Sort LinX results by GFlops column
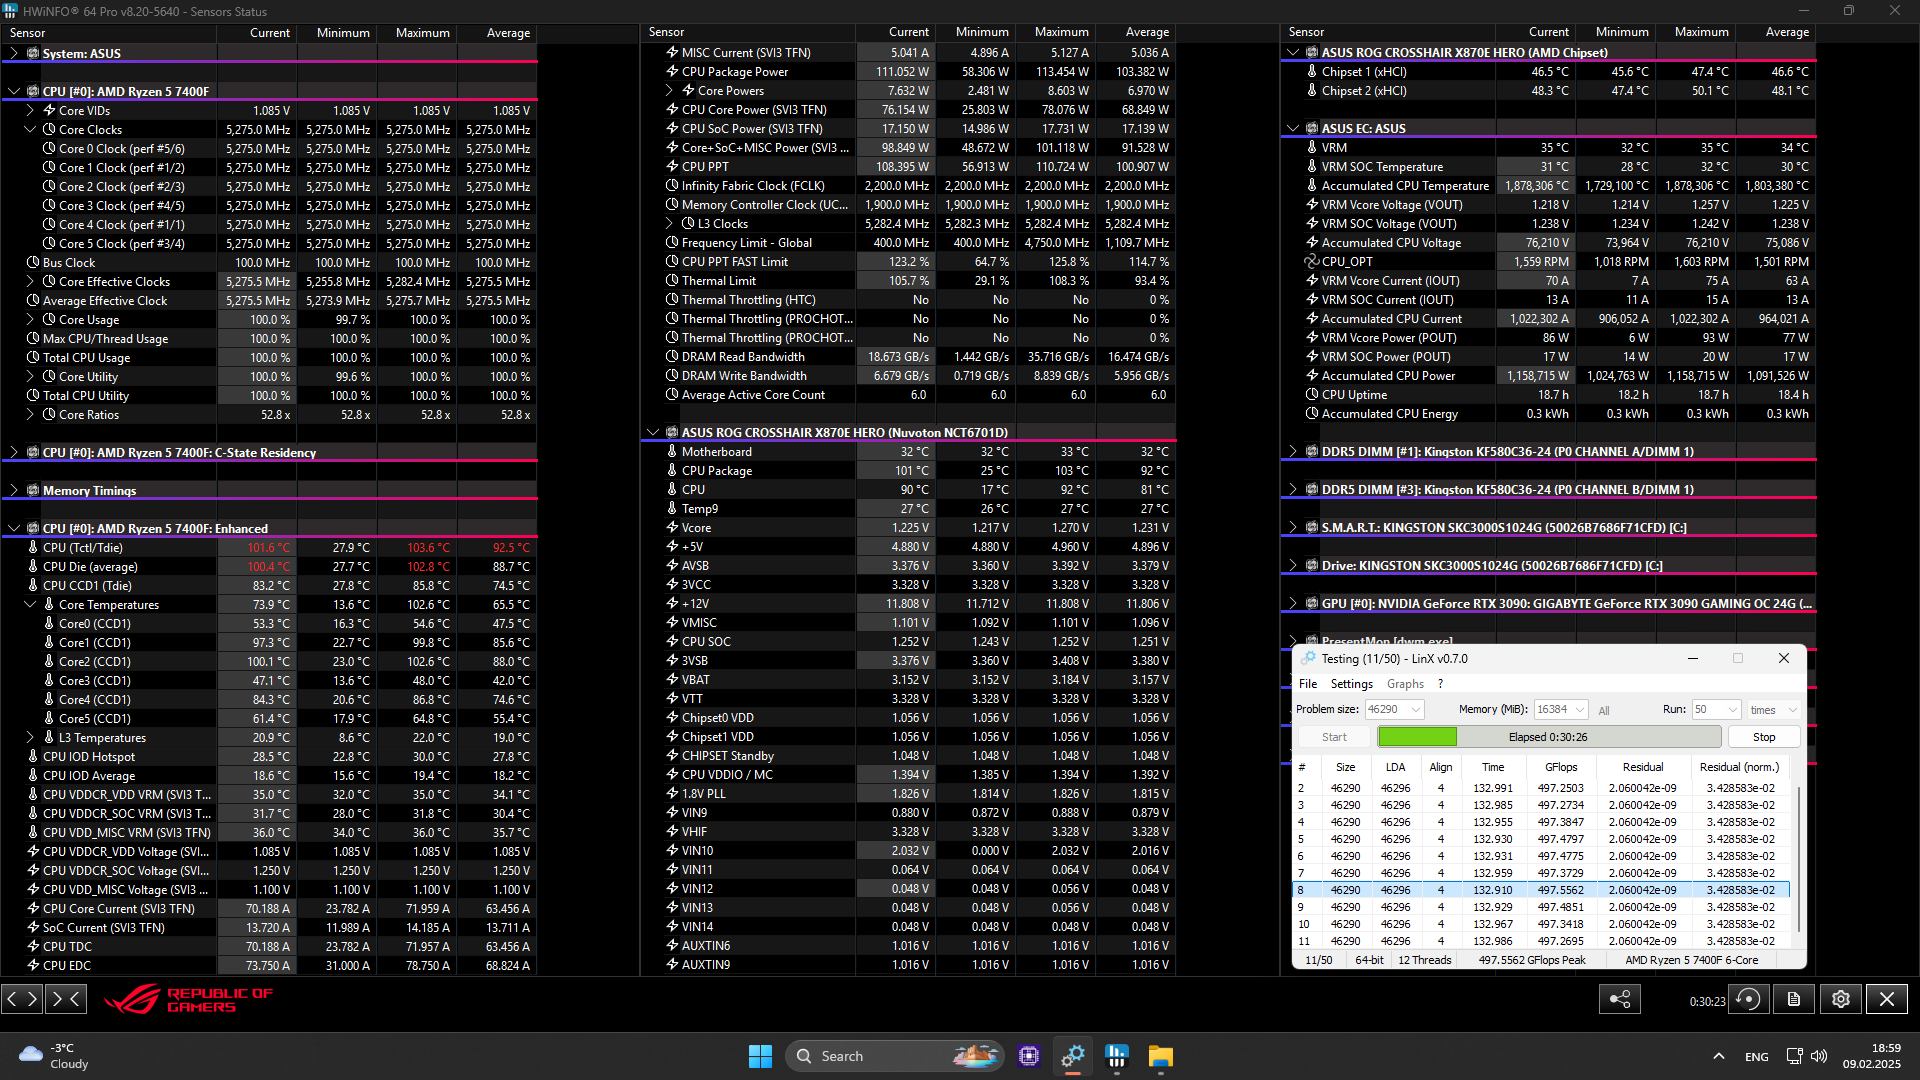Viewport: 1920px width, 1080px height. pyautogui.click(x=1561, y=767)
